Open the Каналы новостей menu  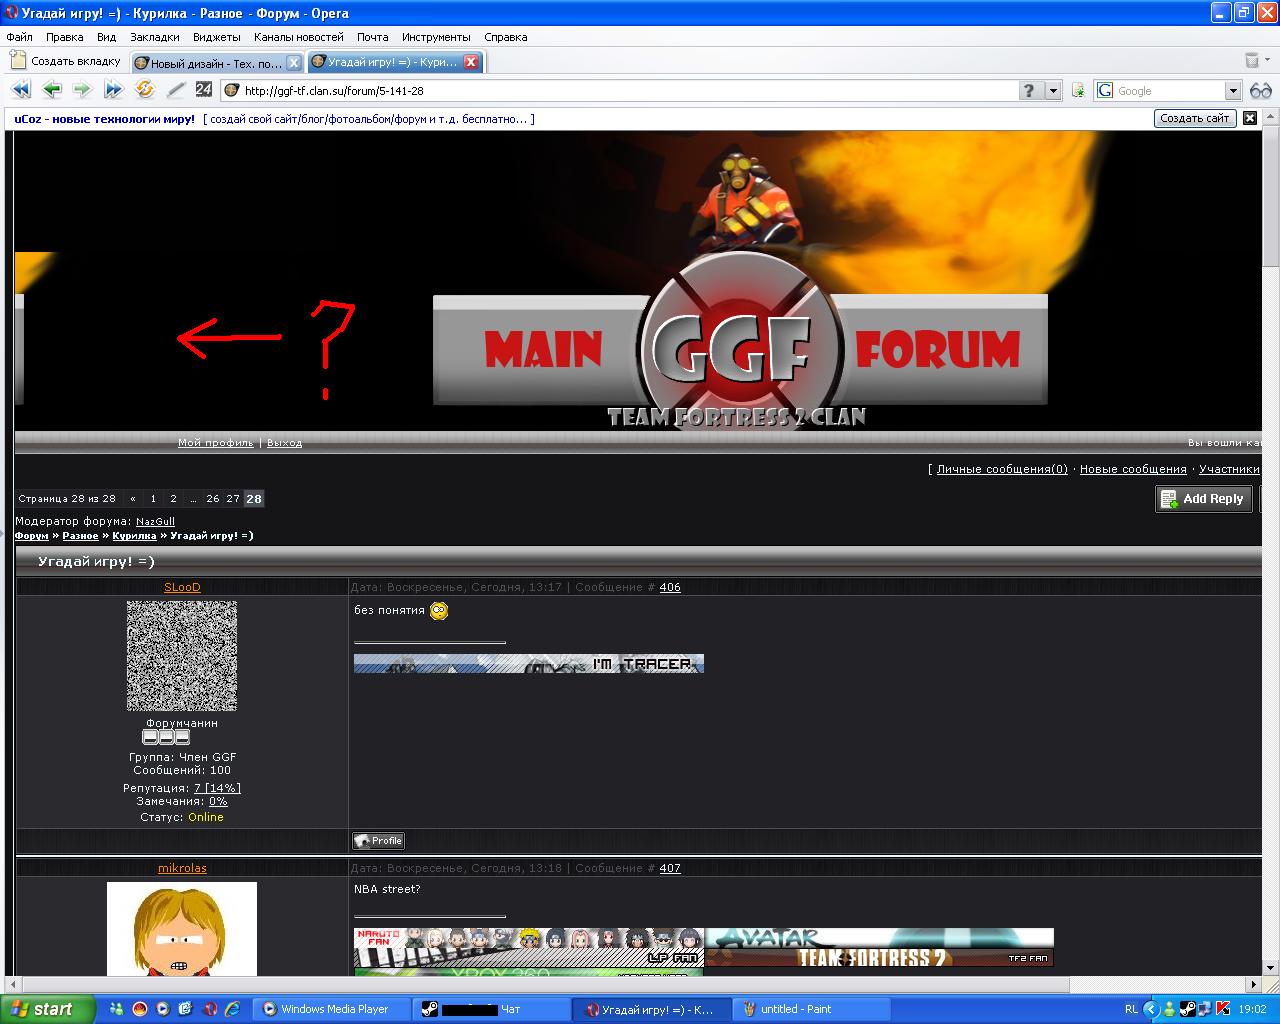tap(298, 37)
